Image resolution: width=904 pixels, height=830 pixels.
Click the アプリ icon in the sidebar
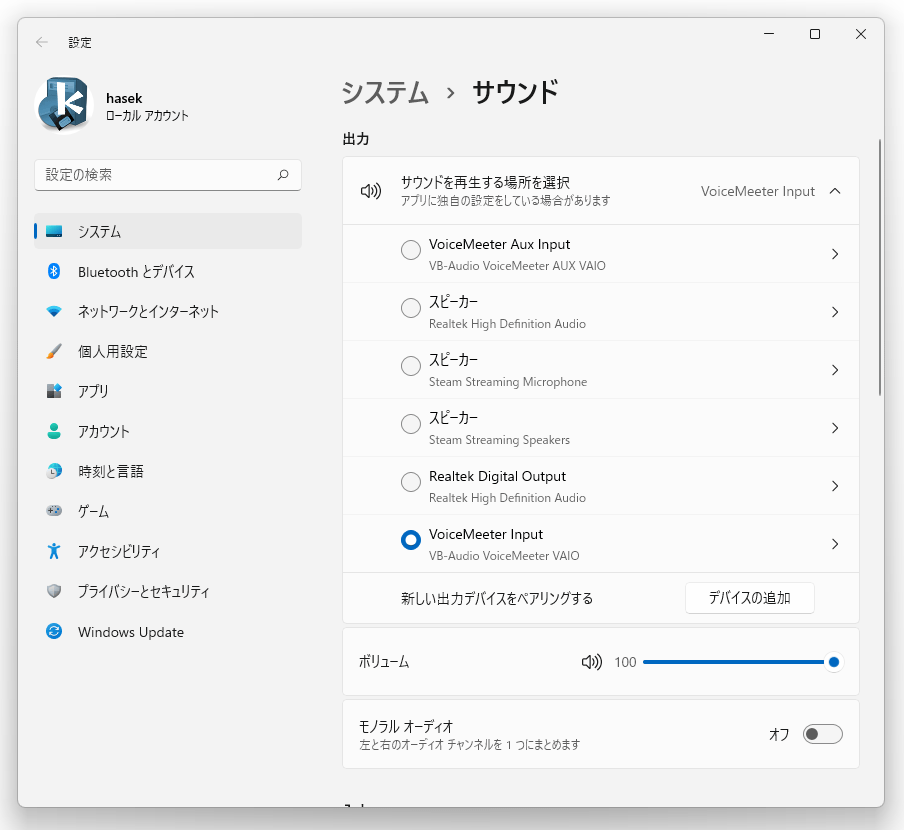click(x=54, y=391)
